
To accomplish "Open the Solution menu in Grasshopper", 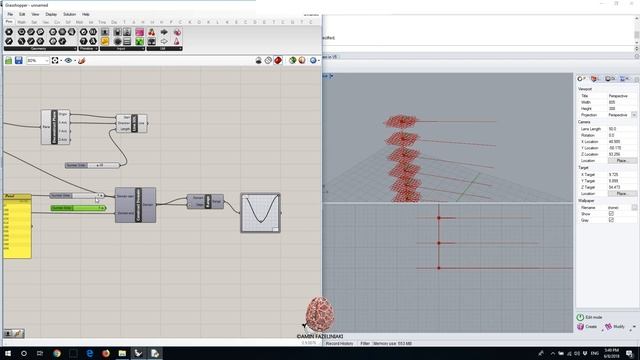I will coord(69,14).
